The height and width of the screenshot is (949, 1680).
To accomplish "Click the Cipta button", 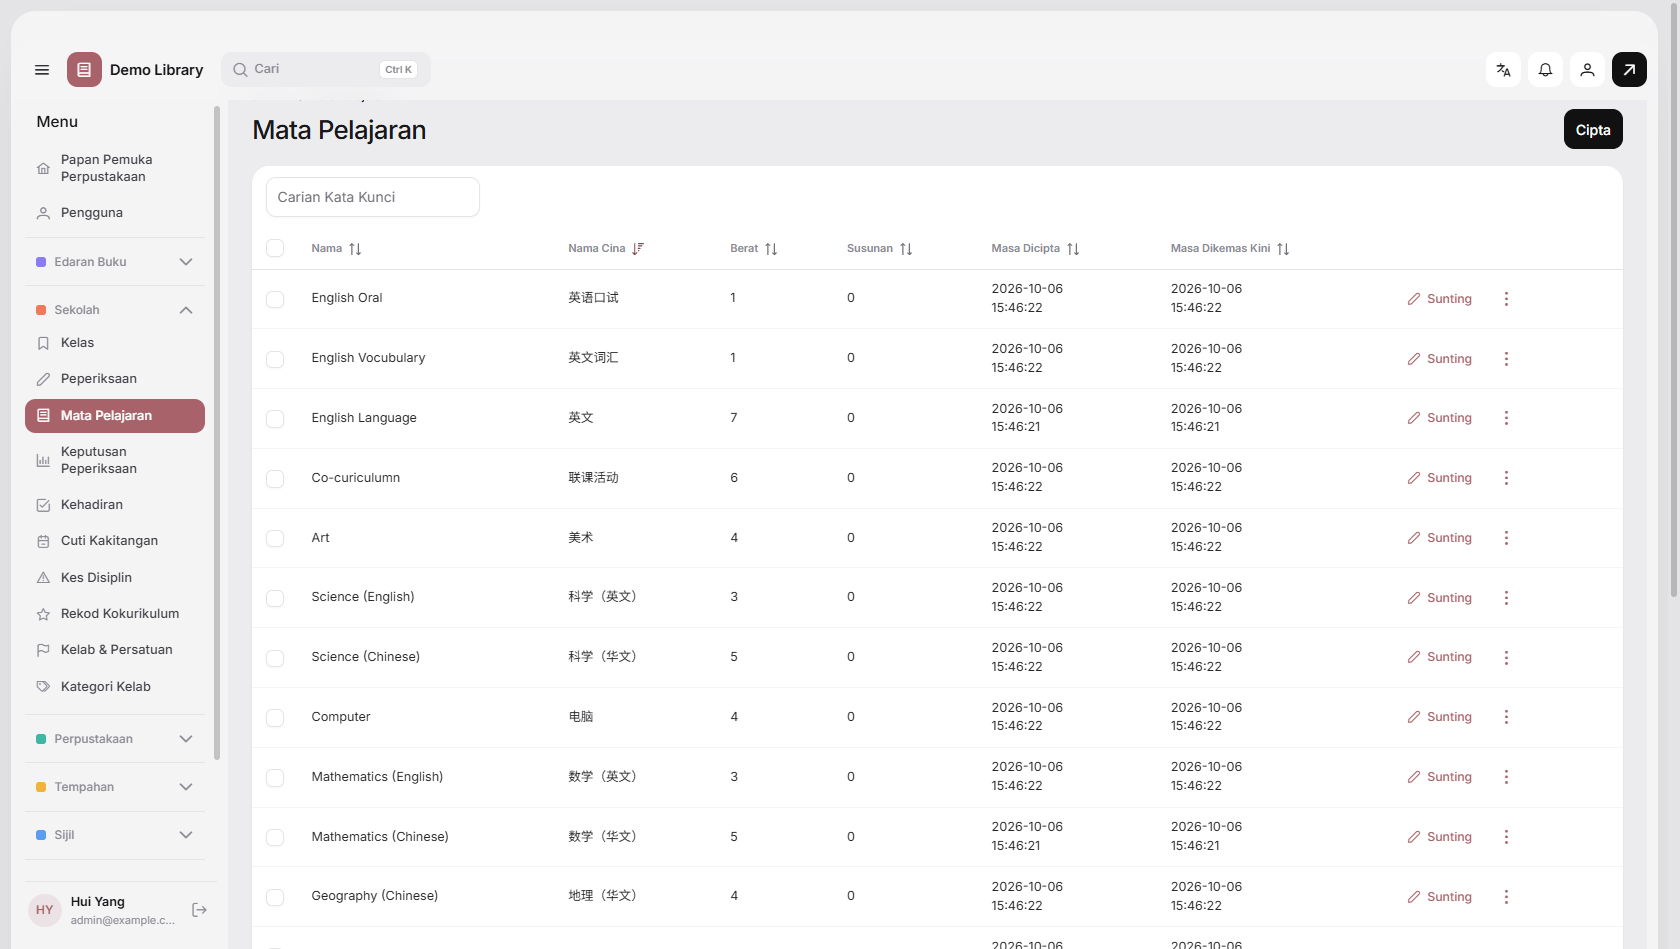I will tap(1593, 130).
